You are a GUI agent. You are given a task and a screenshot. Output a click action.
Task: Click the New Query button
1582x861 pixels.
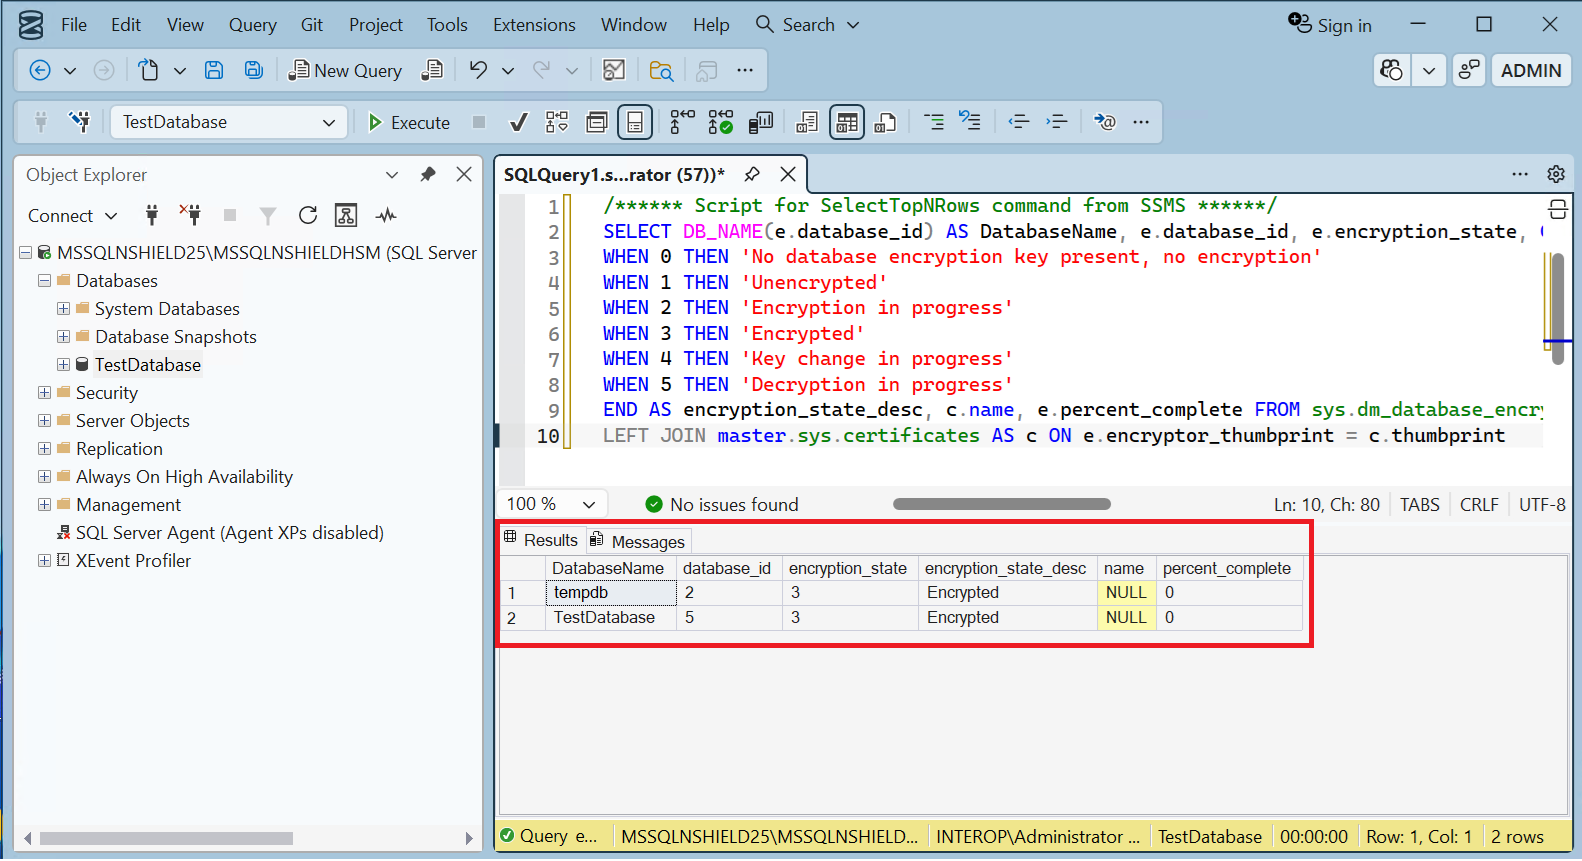coord(345,70)
